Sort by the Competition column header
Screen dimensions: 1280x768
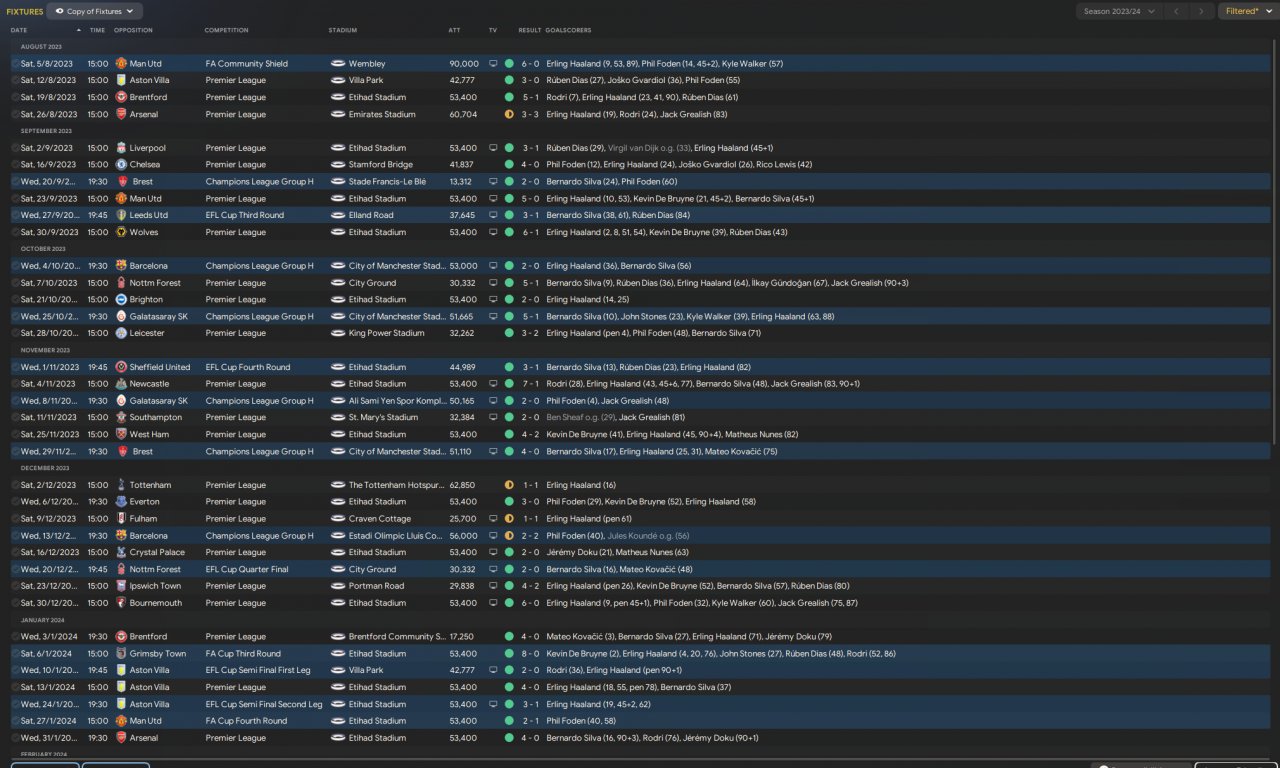(x=226, y=30)
